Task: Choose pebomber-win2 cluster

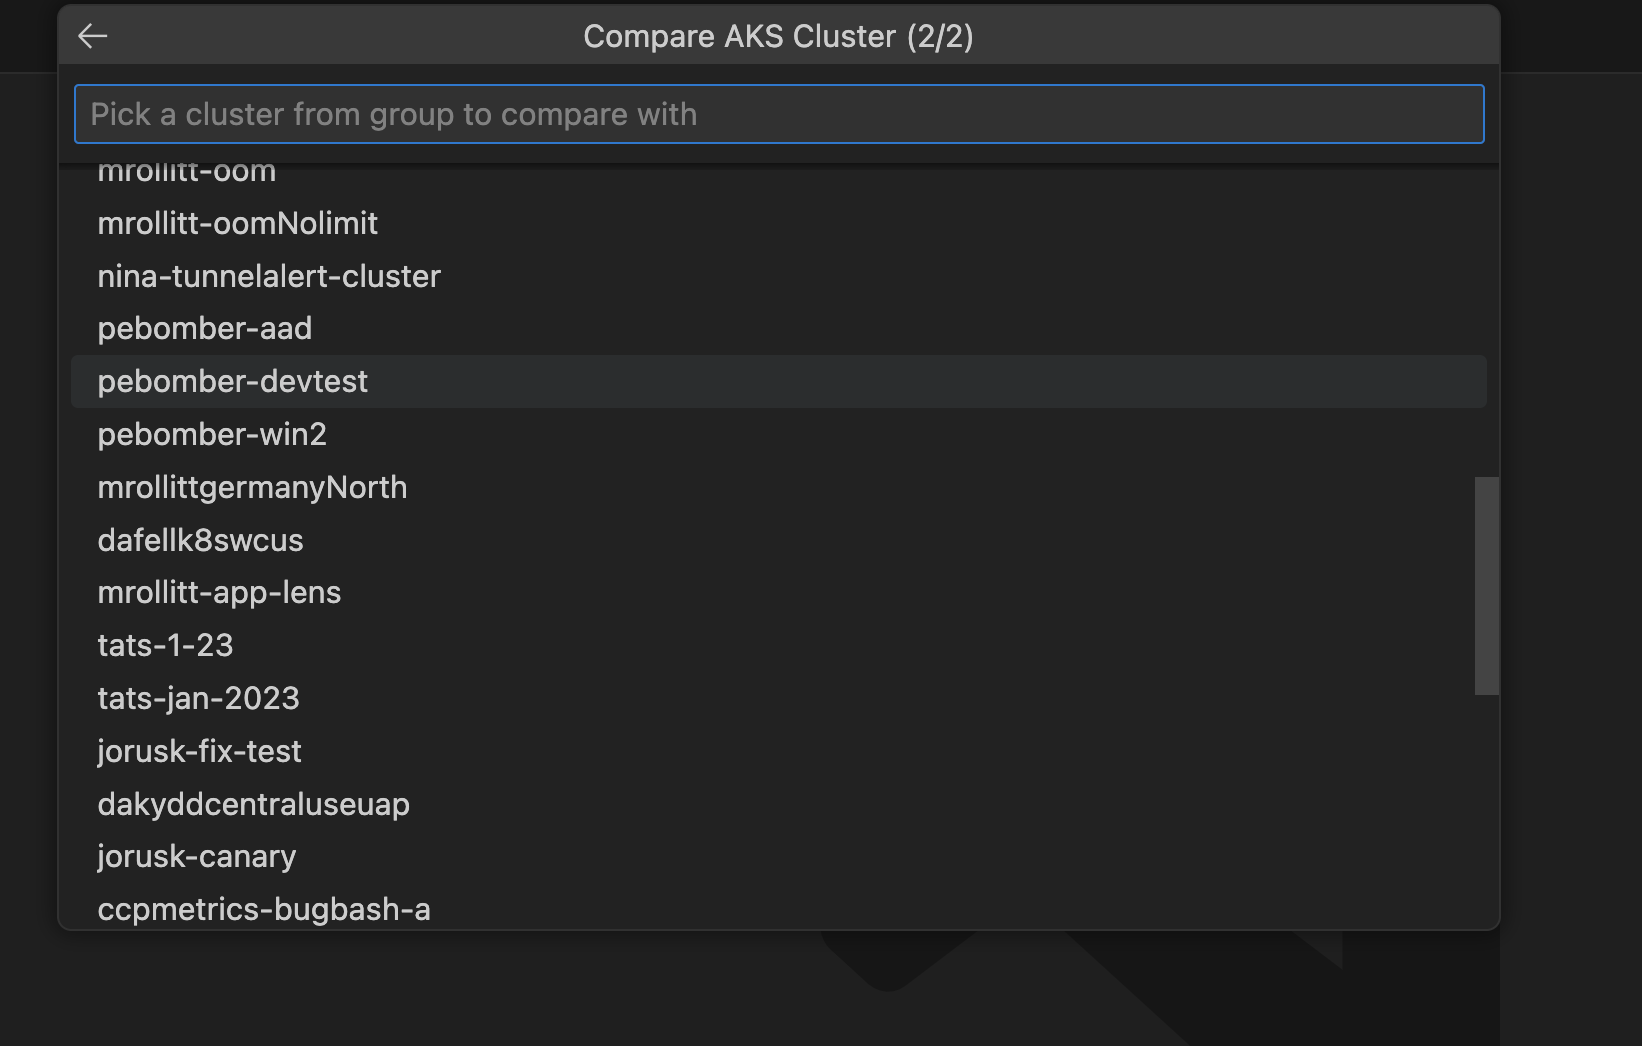Action: pyautogui.click(x=778, y=434)
